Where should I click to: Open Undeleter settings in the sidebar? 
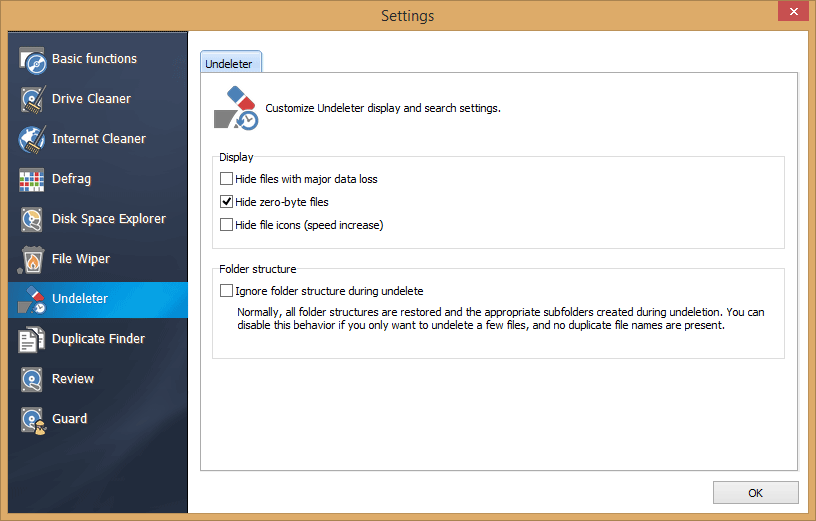(x=80, y=299)
